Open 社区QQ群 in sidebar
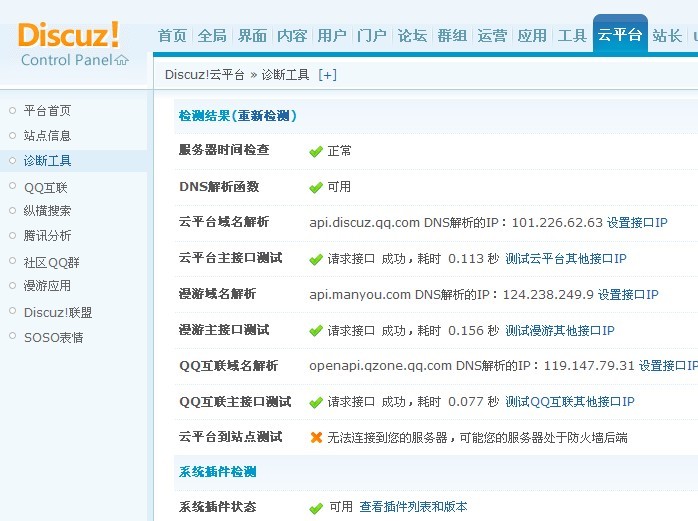The height and width of the screenshot is (521, 698). (x=51, y=262)
